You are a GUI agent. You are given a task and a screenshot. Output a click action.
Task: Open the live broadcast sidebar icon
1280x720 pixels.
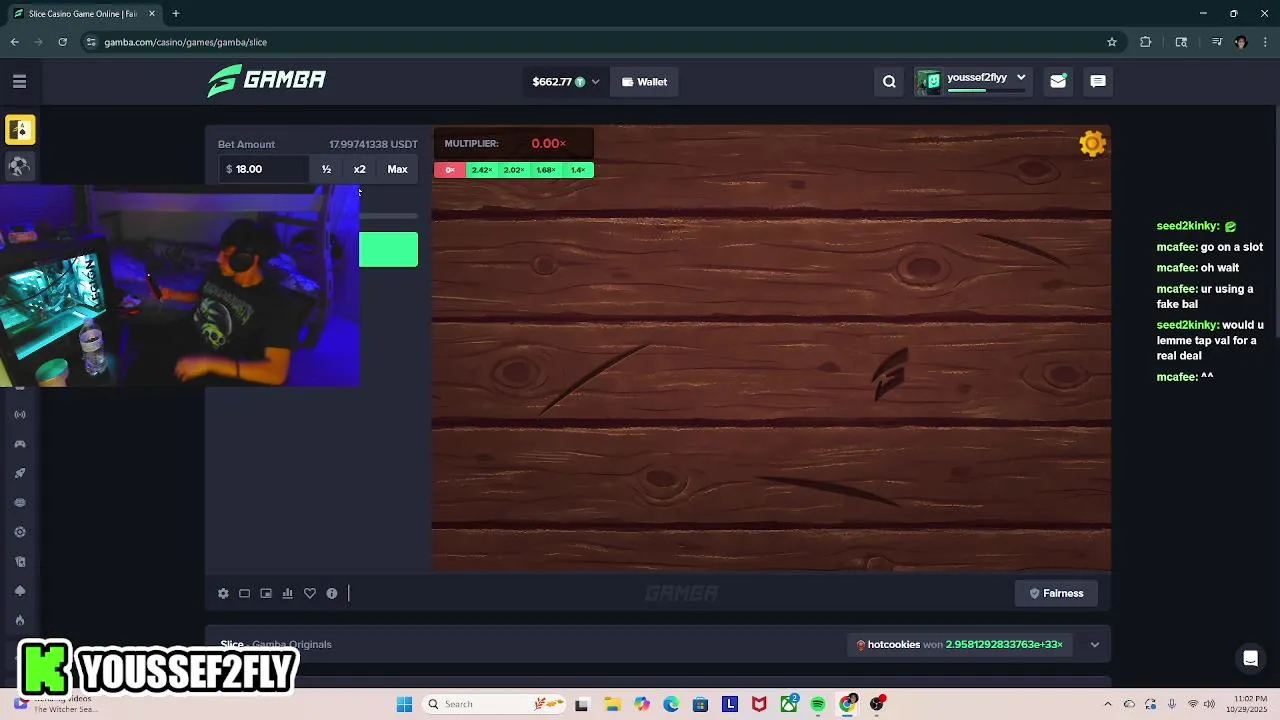point(20,414)
